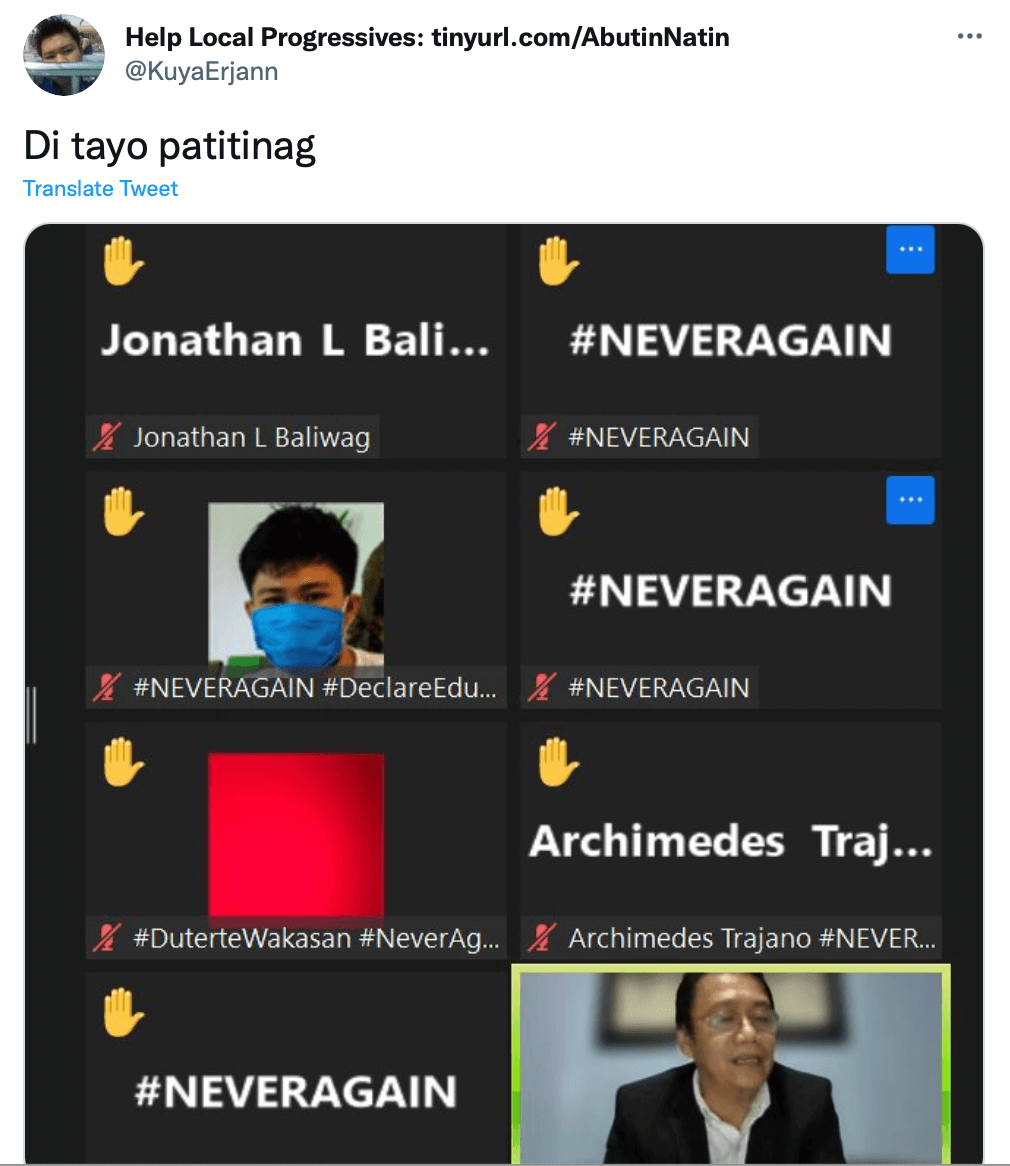1010x1166 pixels.
Task: Toggle the muted mic beside #DuterteWakasan label
Action: [x=106, y=938]
